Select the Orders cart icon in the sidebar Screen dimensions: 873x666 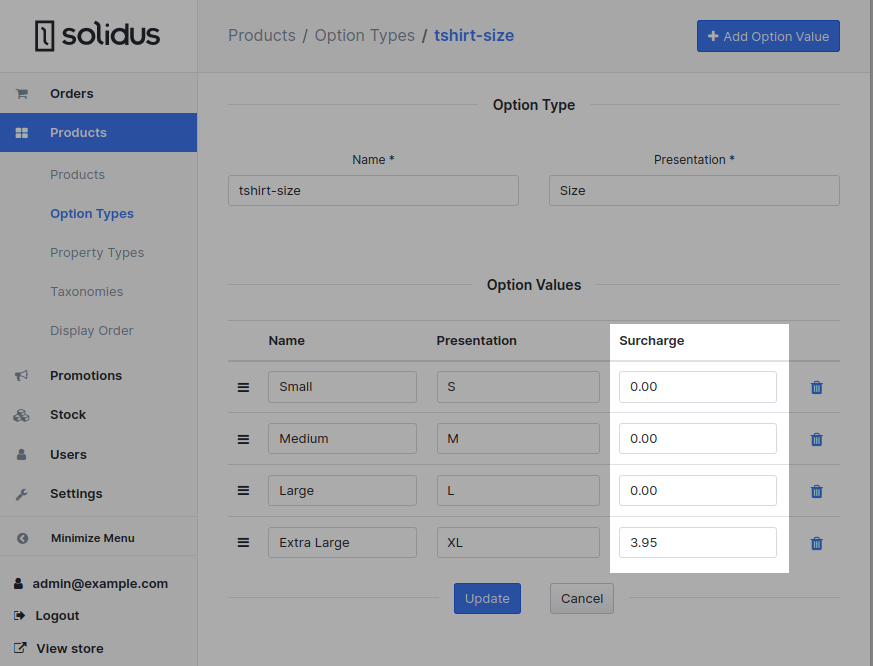pyautogui.click(x=21, y=92)
